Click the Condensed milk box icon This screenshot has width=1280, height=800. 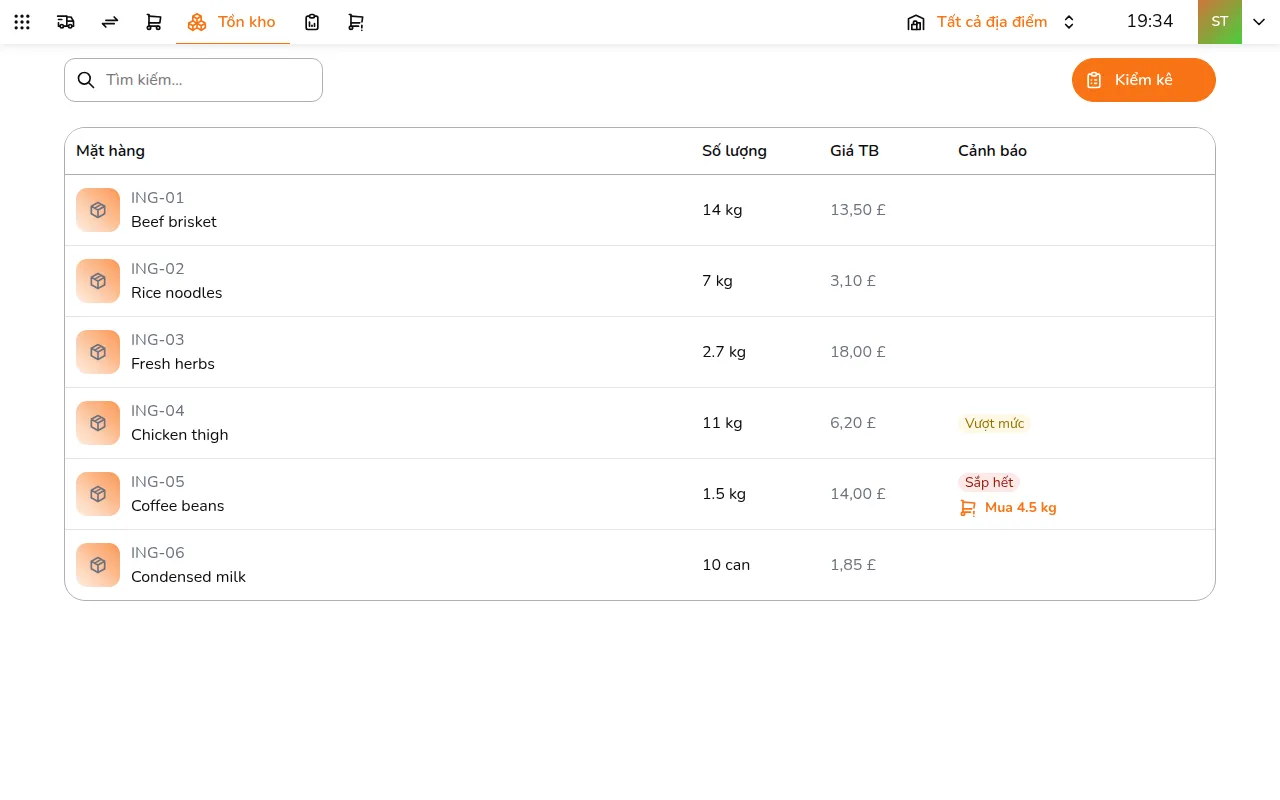98,565
